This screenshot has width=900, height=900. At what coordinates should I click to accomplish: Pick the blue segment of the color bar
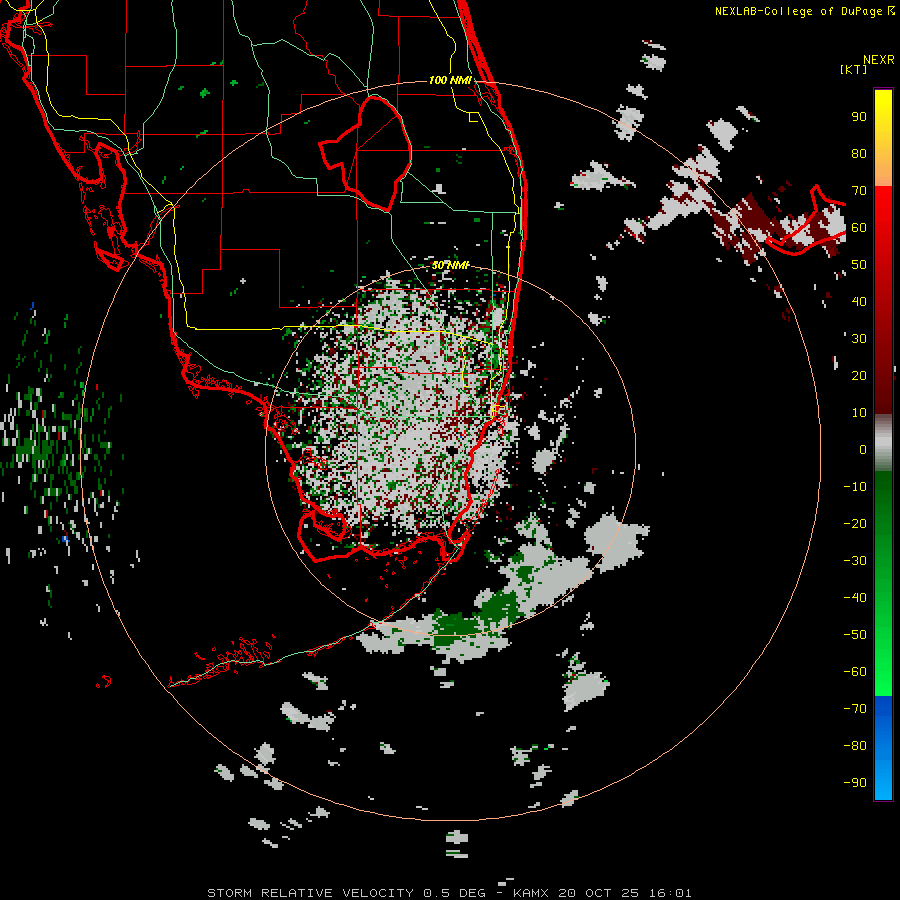pos(883,748)
